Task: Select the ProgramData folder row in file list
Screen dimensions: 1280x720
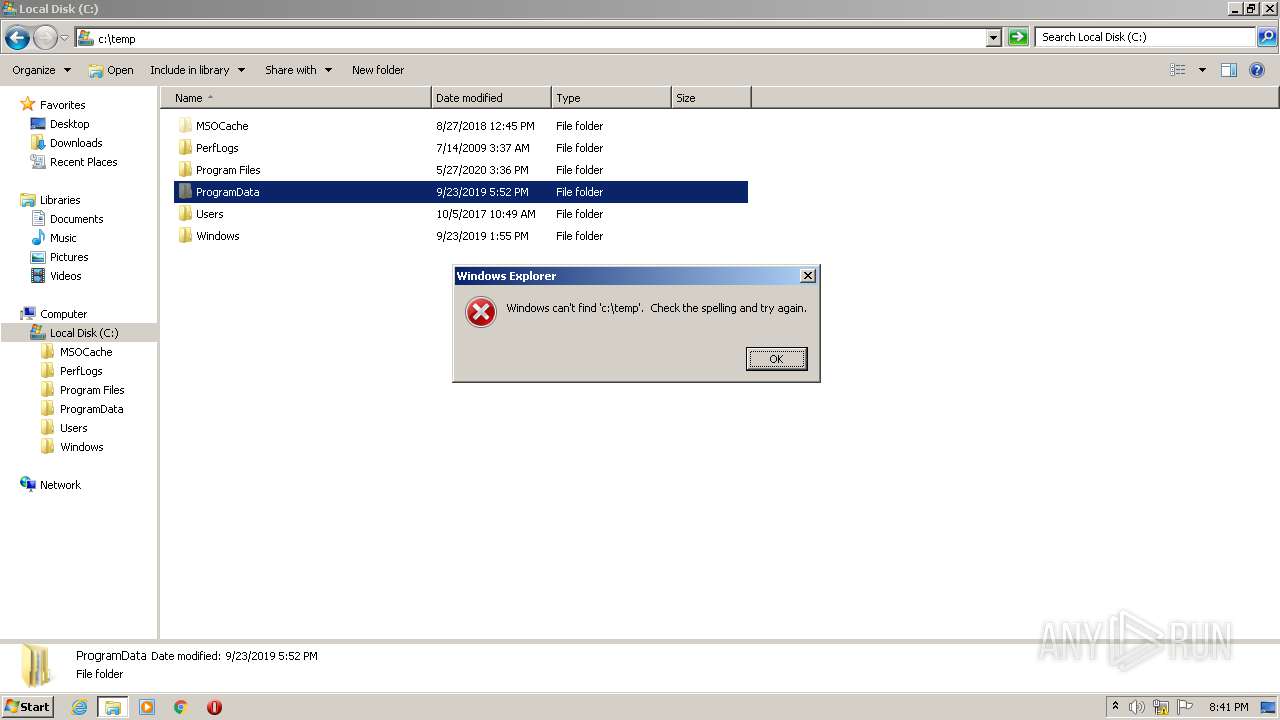Action: (x=461, y=192)
